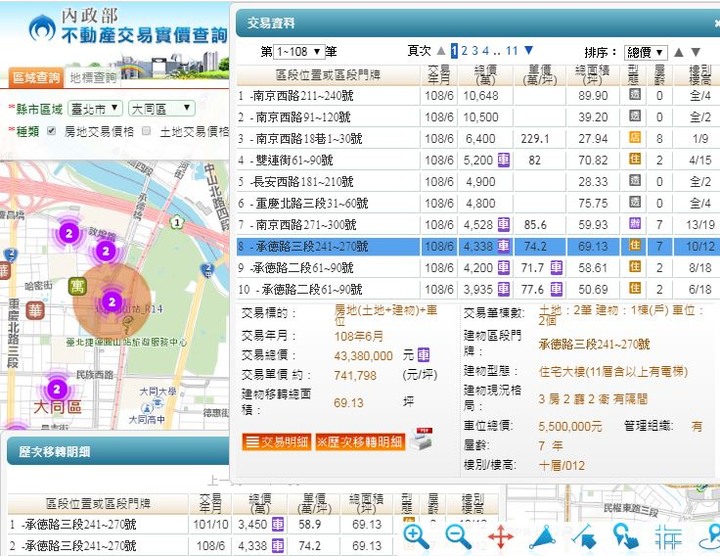This screenshot has height=556, width=720.
Task: Click the road grid map tool
Action: [x=668, y=537]
